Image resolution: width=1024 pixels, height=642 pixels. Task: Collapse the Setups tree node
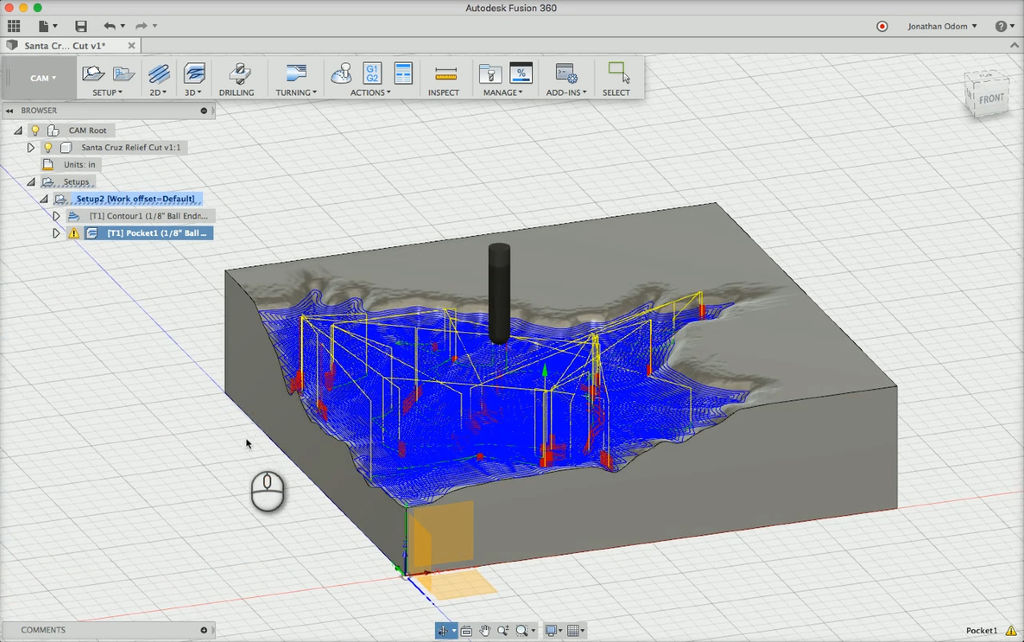tap(31, 182)
